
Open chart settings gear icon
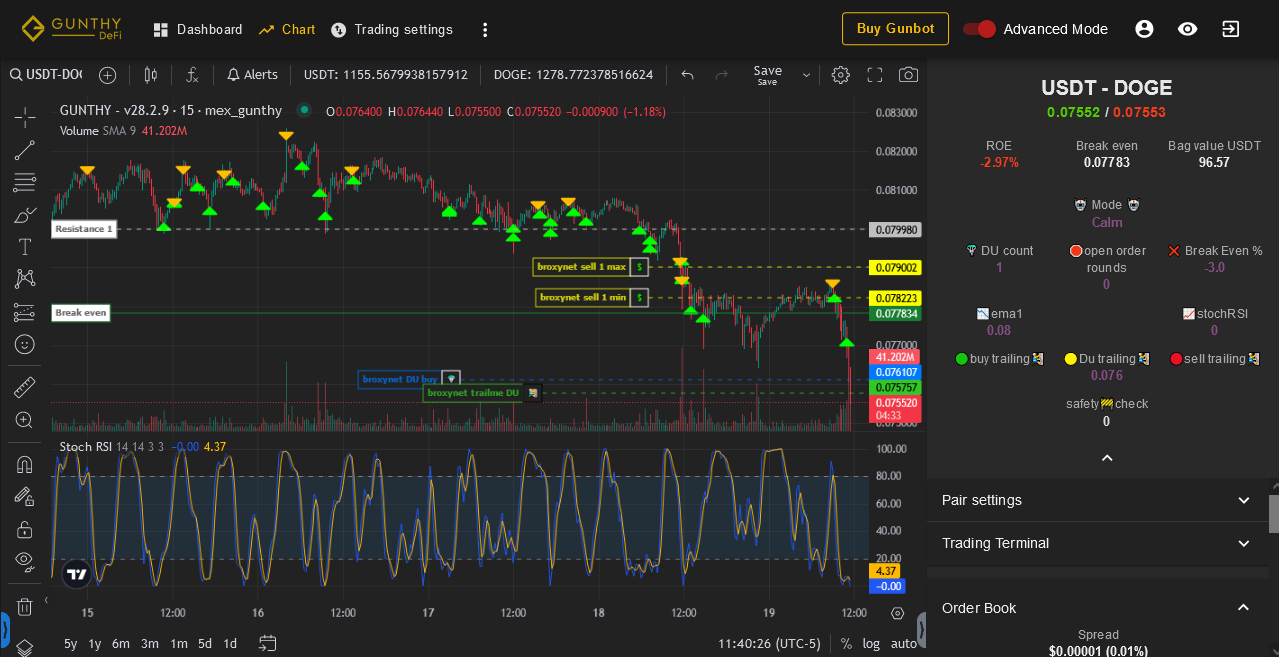pos(841,75)
